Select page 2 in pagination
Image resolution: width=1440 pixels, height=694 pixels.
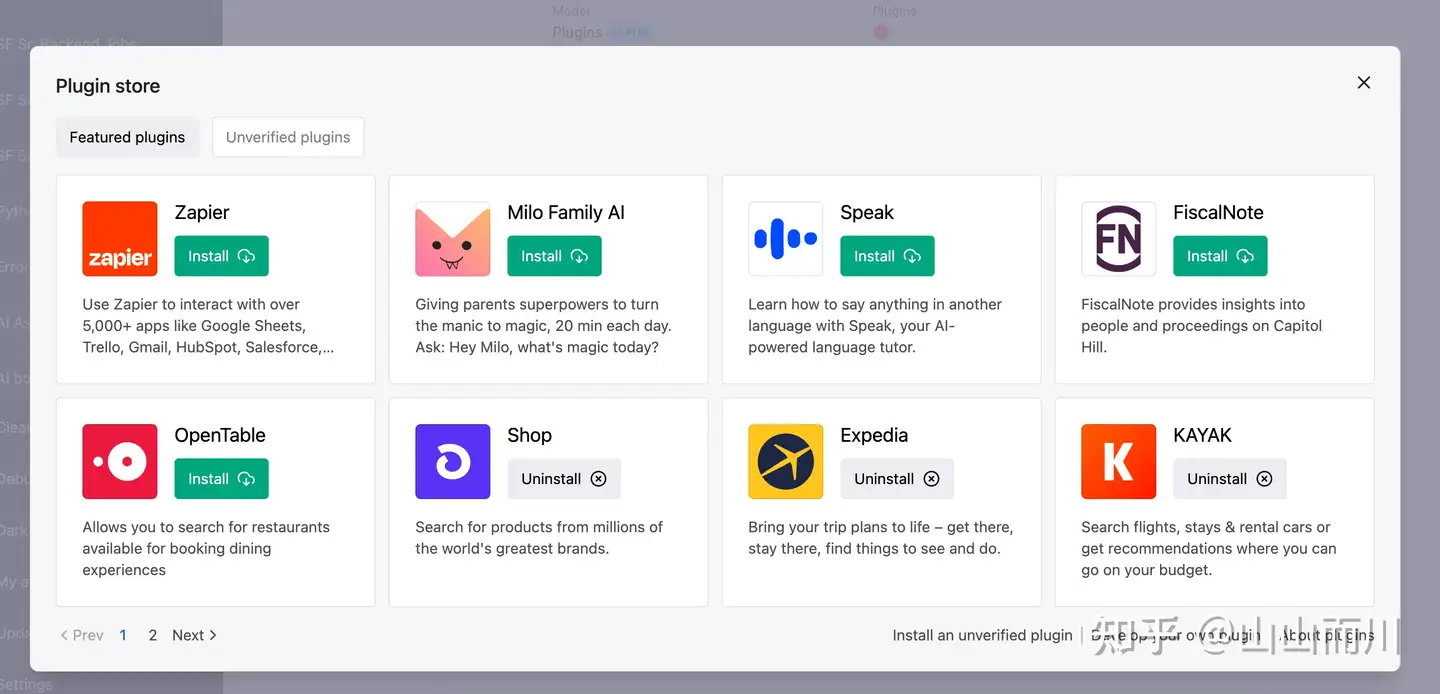[153, 635]
